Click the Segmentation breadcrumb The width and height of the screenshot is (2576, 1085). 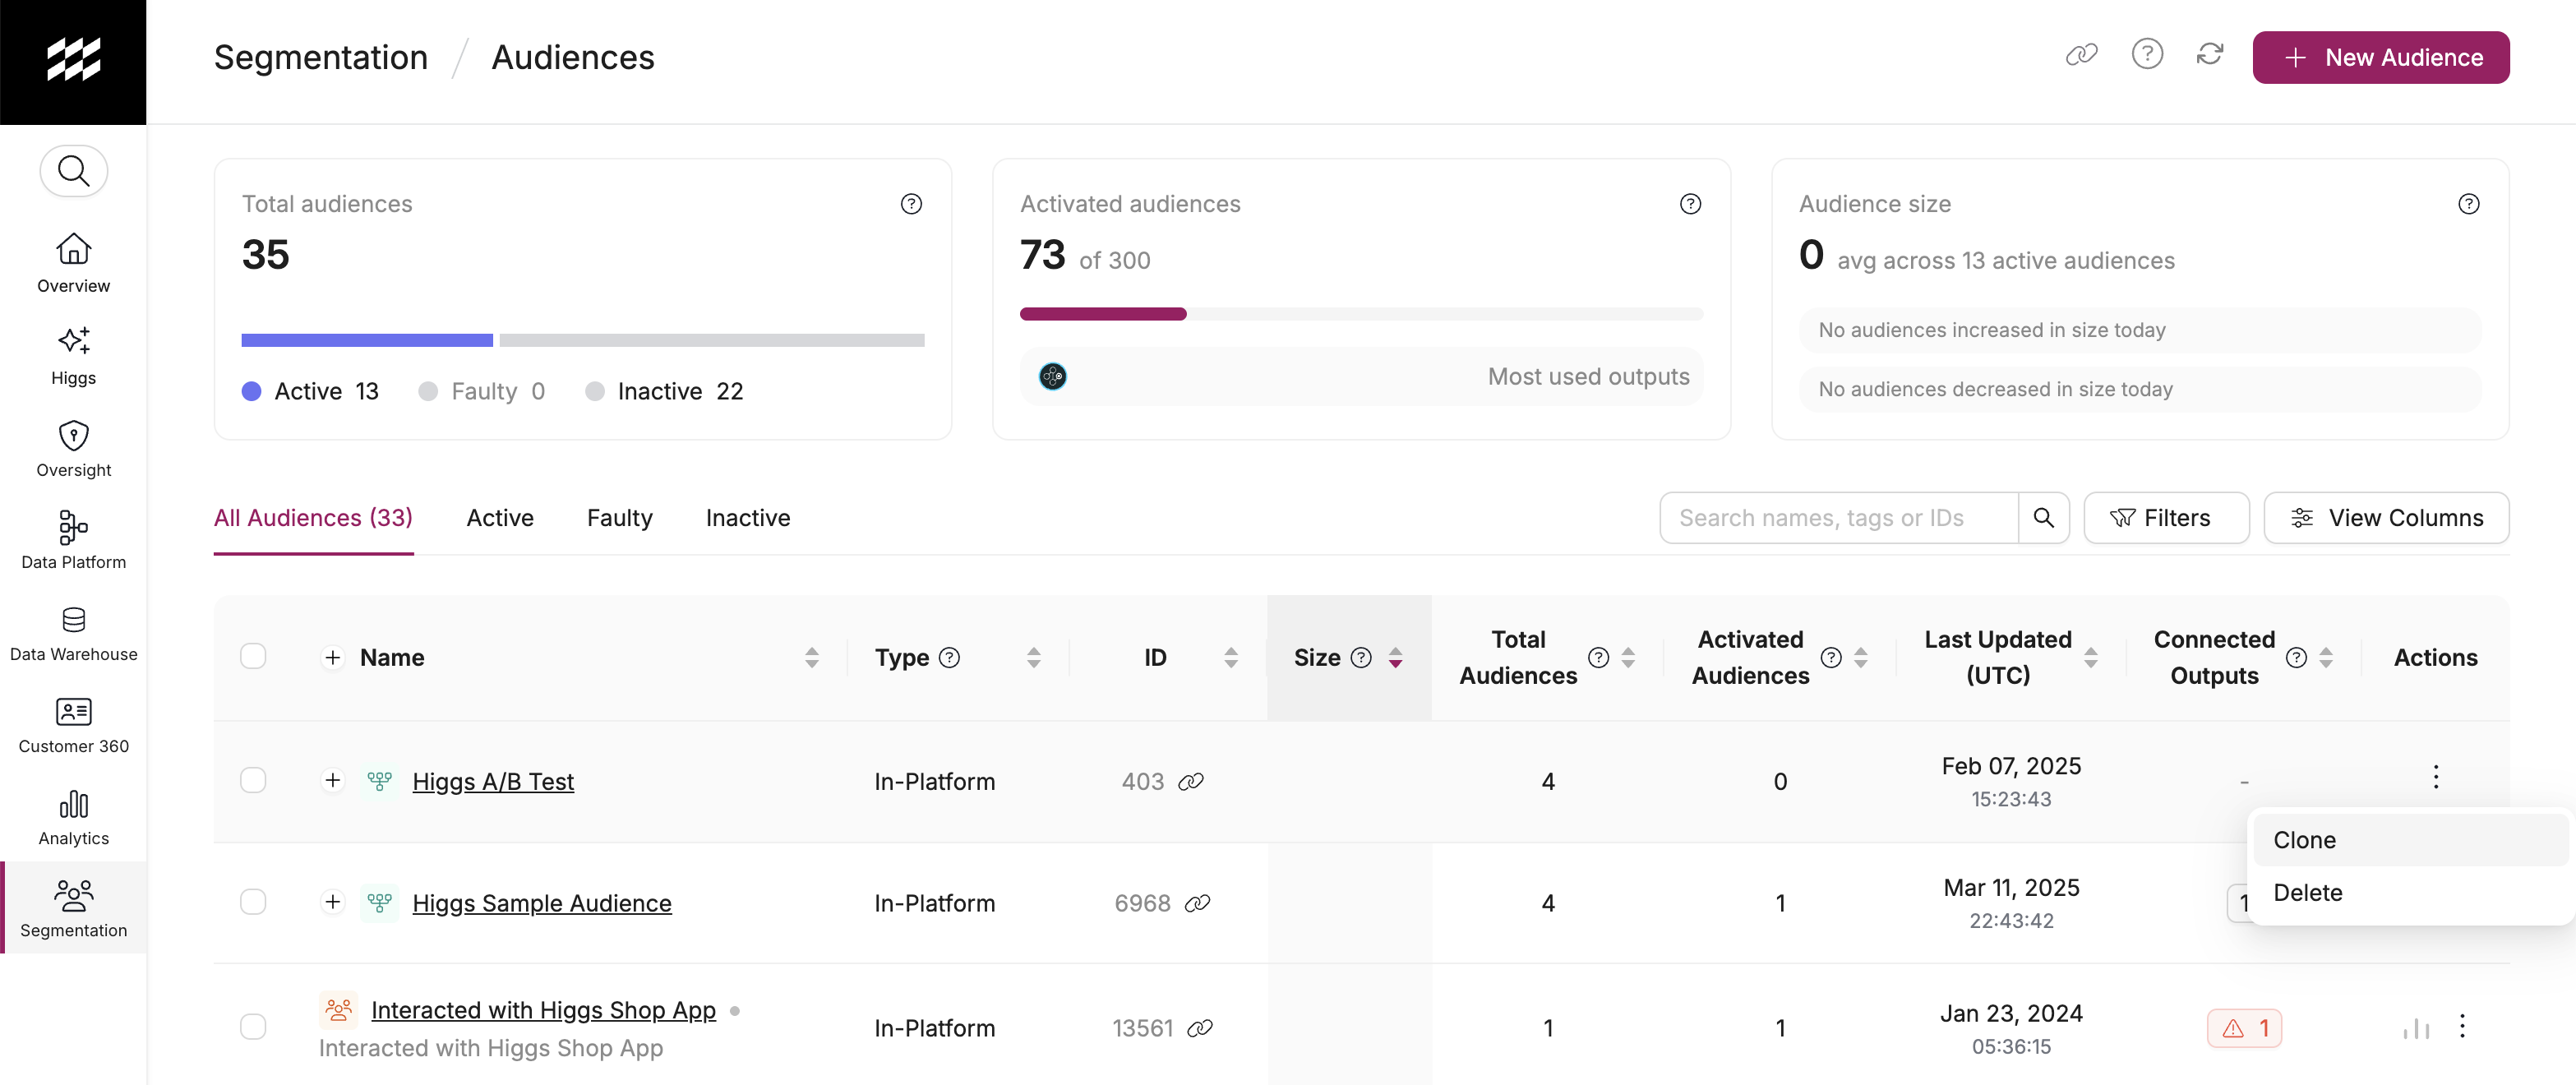click(x=321, y=57)
